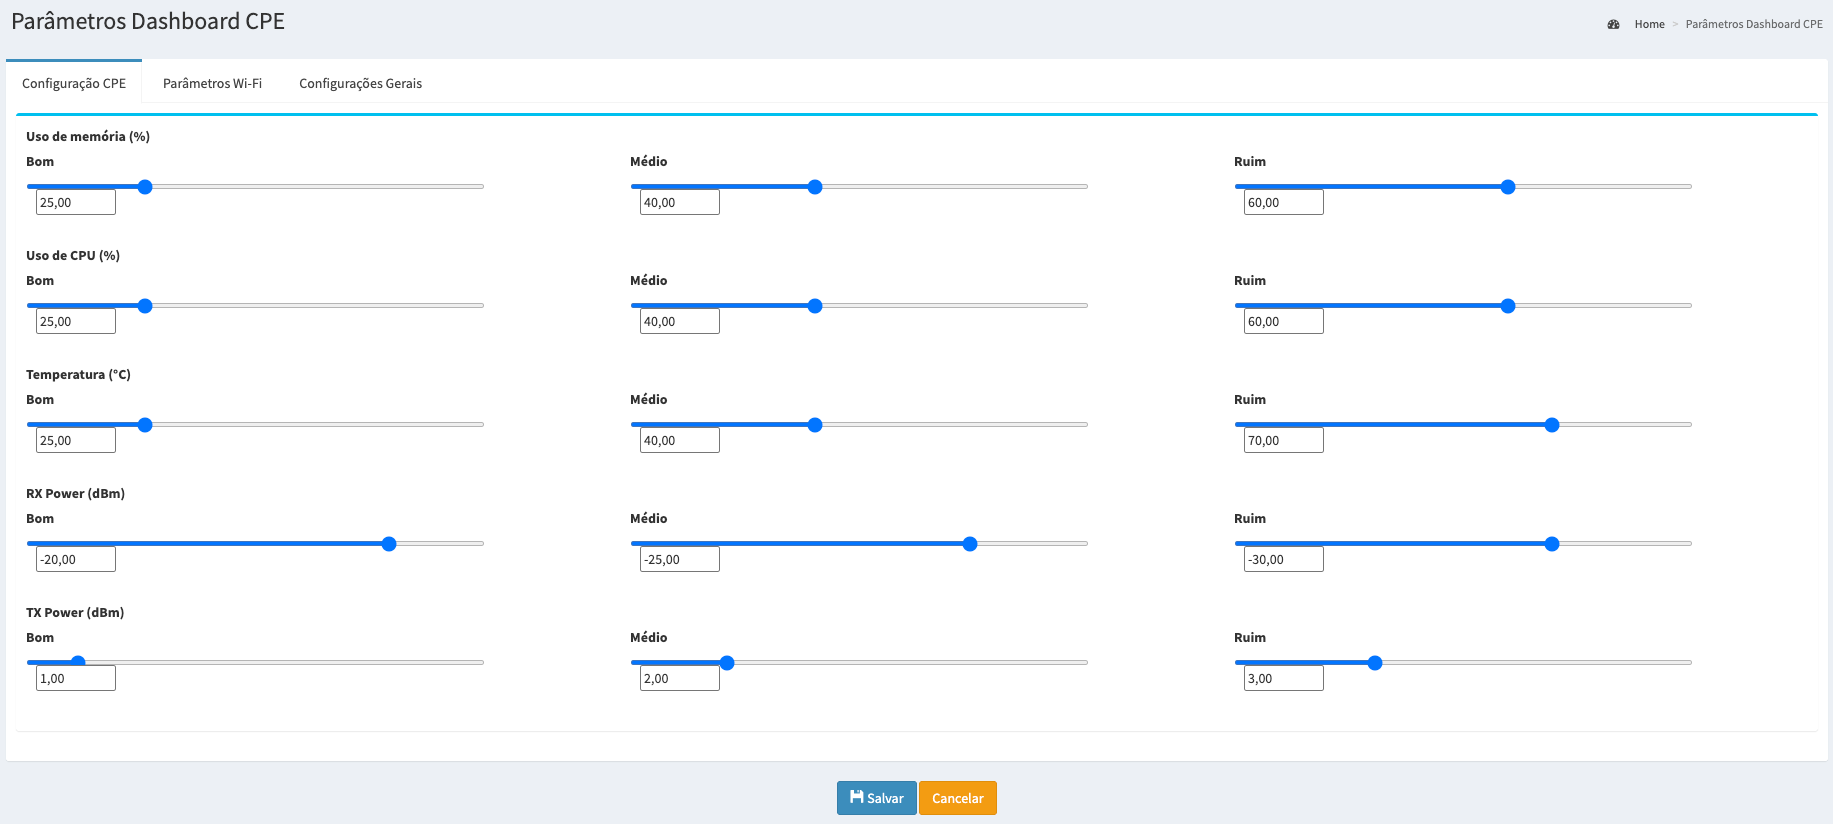Click the floppy disk icon on Salvar
The width and height of the screenshot is (1833, 824).
pos(856,797)
